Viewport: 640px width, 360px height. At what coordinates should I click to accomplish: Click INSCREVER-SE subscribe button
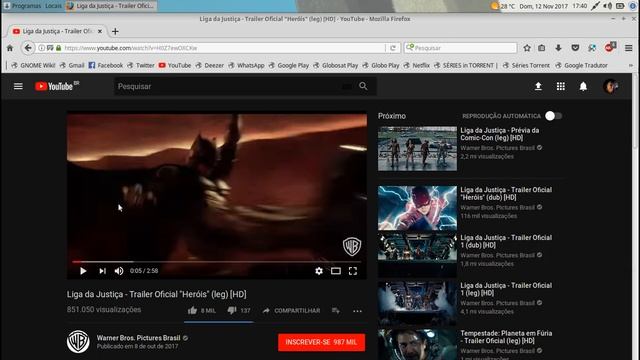(x=321, y=342)
